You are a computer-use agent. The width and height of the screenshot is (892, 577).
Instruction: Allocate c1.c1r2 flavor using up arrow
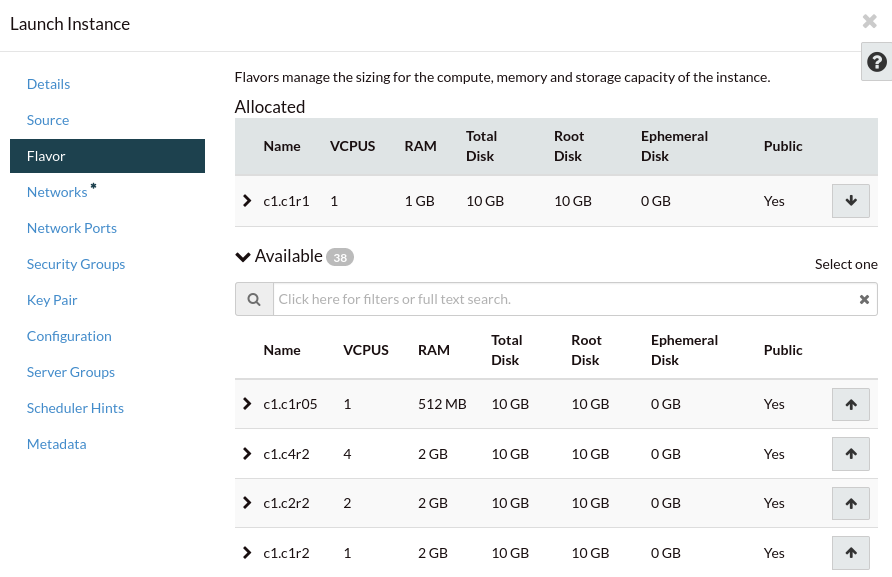pos(850,552)
